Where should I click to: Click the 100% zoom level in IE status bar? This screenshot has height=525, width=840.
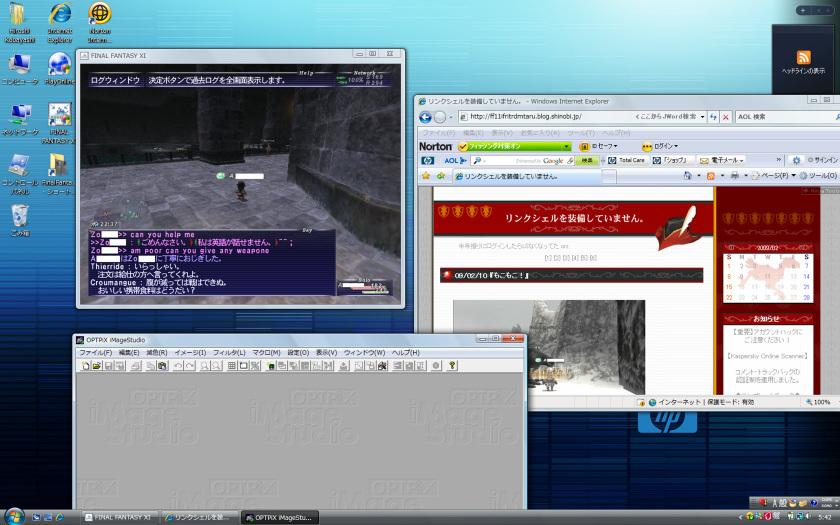click(x=818, y=402)
